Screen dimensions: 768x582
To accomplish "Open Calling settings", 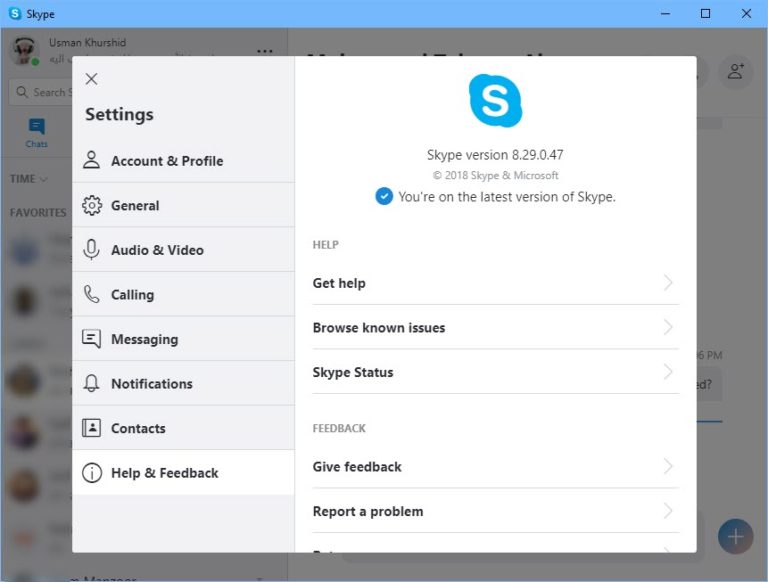I will 184,294.
